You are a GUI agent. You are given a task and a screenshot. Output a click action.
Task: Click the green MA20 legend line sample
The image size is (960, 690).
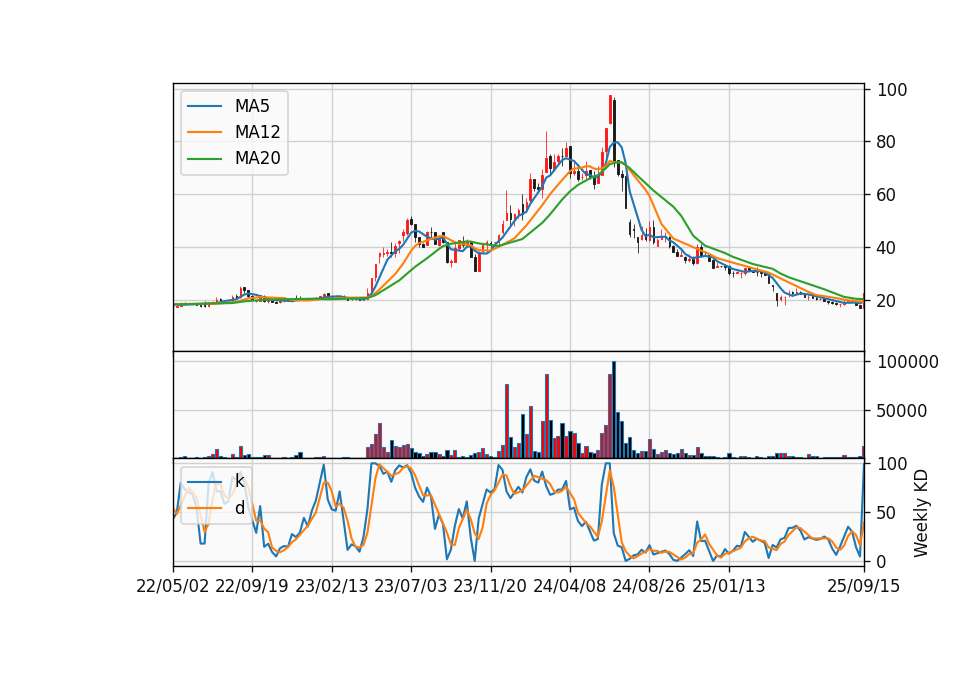click(x=204, y=159)
